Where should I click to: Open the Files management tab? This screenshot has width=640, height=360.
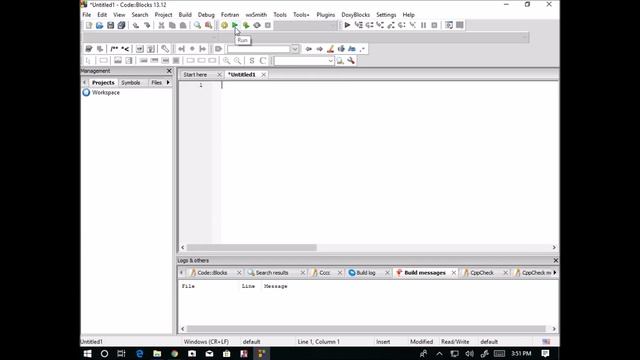[157, 82]
